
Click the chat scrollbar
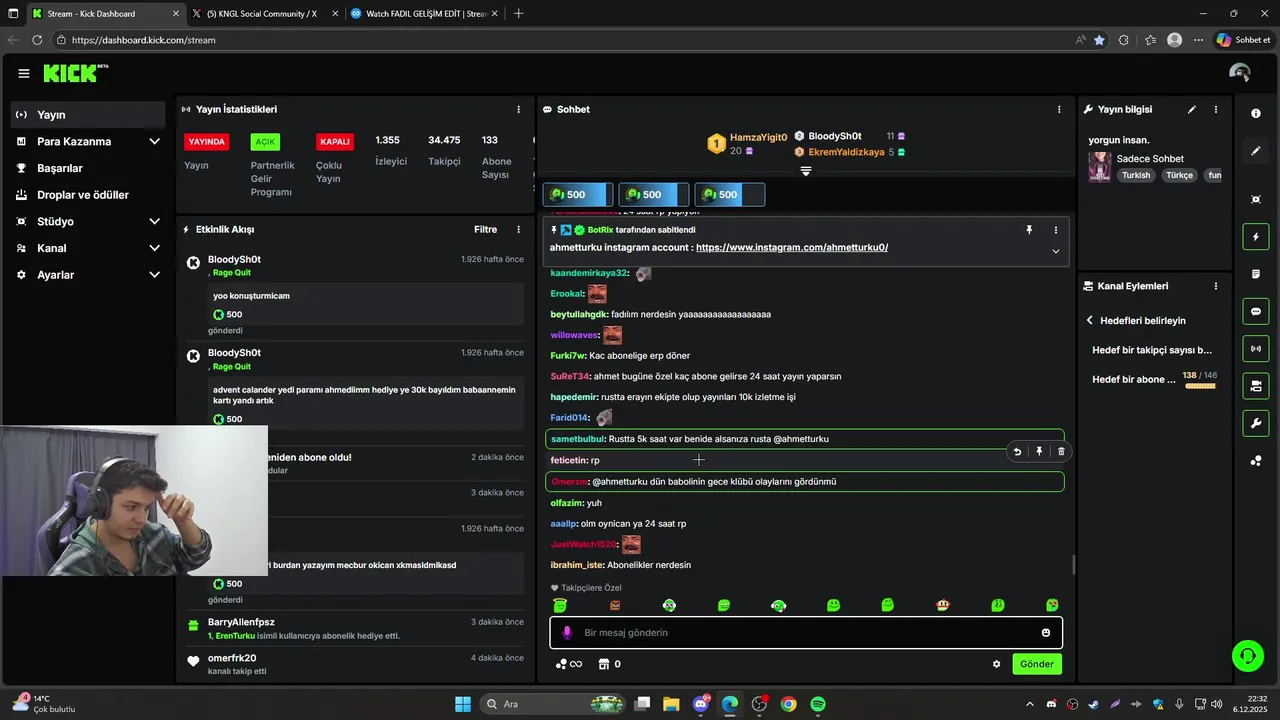coord(1074,565)
